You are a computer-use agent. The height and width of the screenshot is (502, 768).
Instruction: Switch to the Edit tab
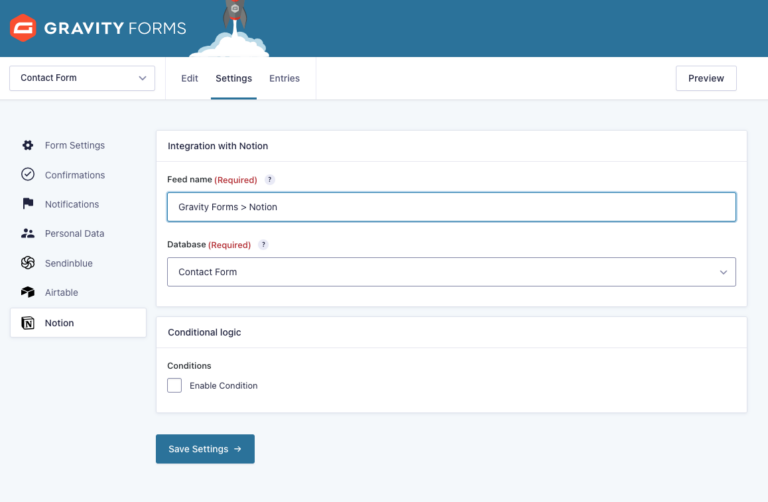(x=189, y=78)
